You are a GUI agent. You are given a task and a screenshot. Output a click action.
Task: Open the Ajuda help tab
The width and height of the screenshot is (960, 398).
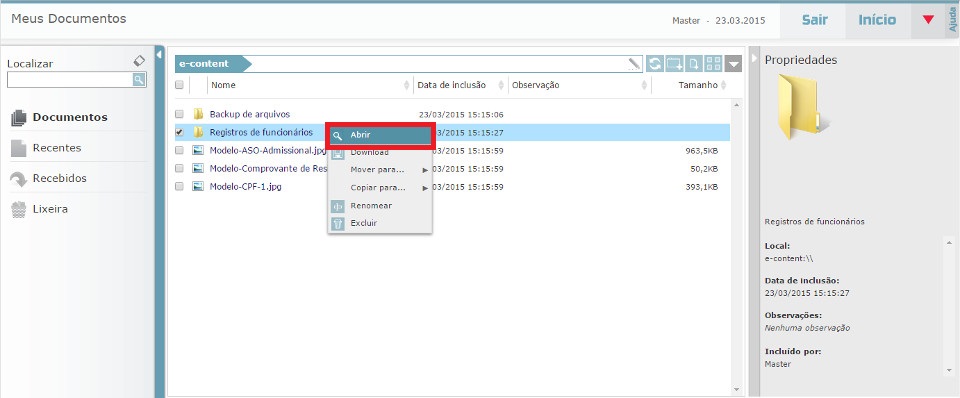[953, 20]
